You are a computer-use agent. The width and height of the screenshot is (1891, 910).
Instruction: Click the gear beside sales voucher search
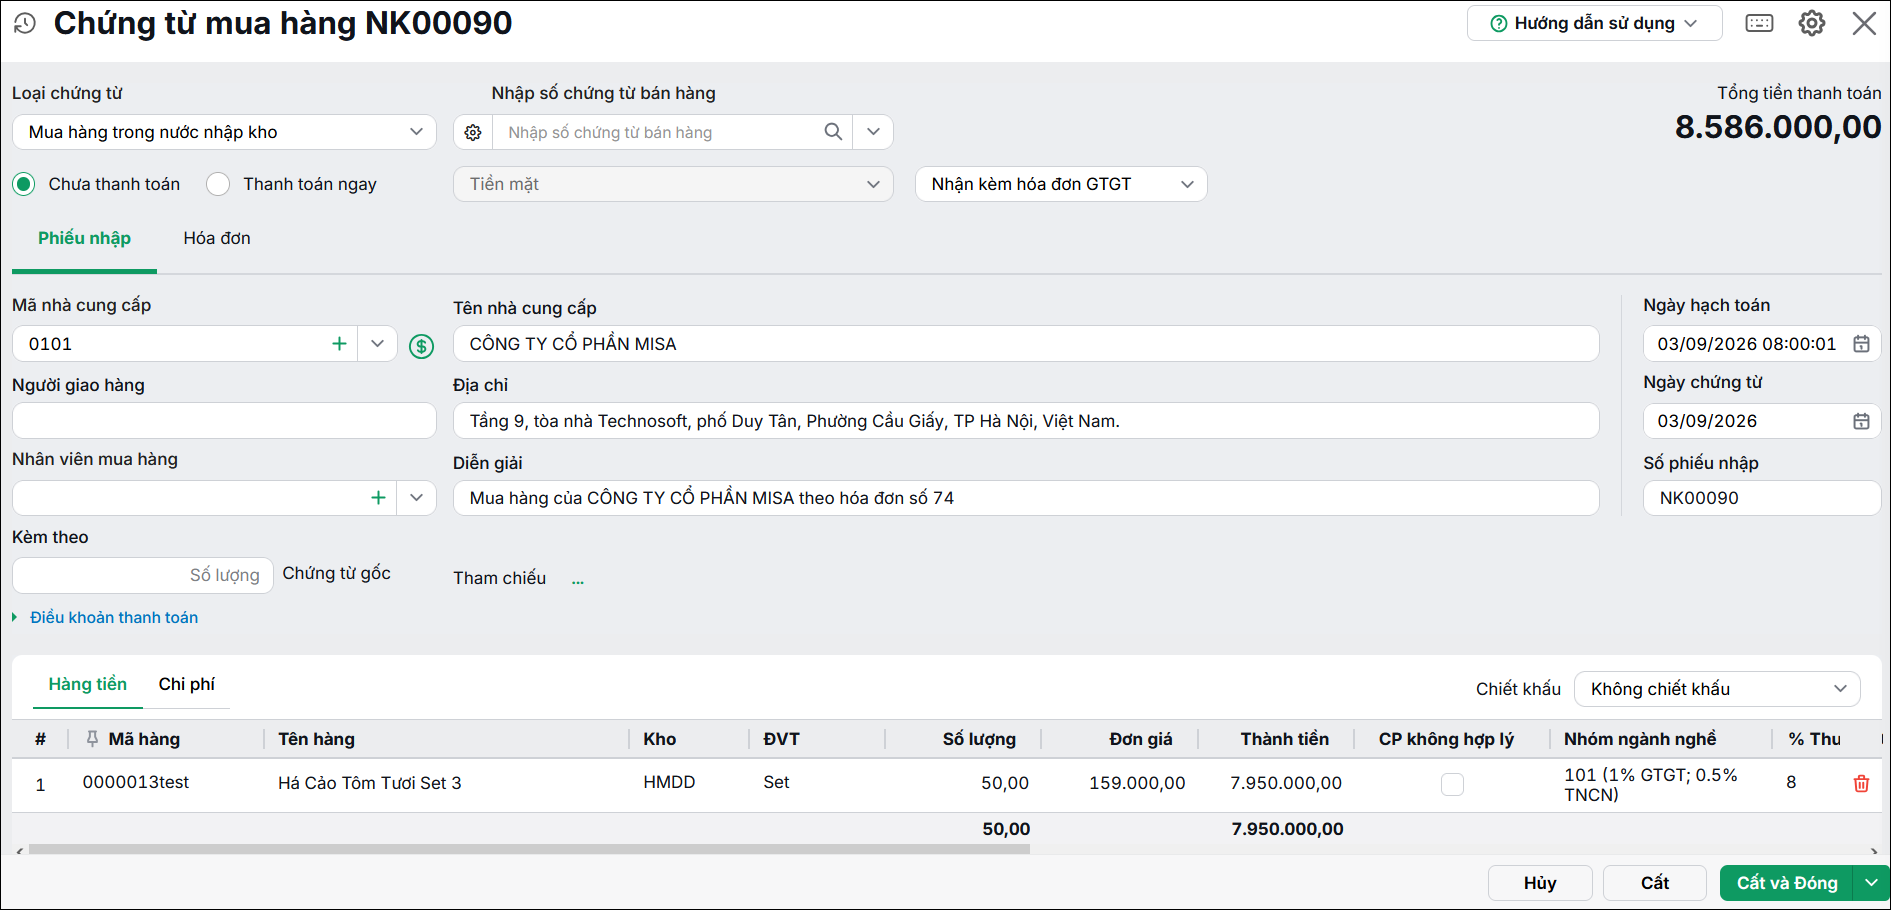[x=473, y=132]
